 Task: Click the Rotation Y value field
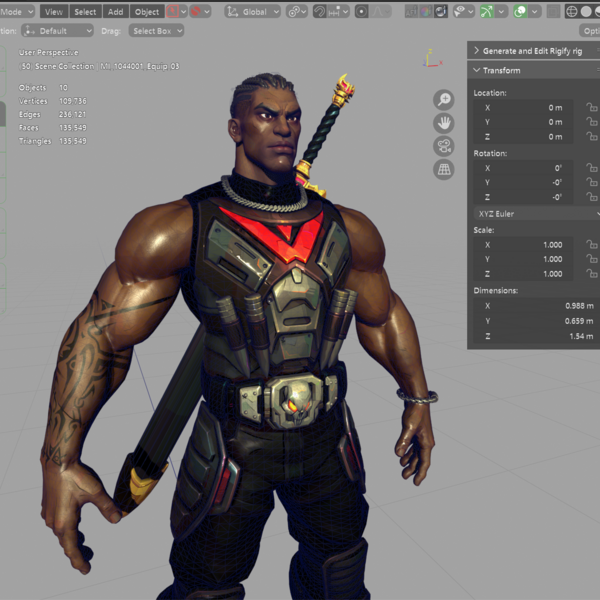point(523,183)
